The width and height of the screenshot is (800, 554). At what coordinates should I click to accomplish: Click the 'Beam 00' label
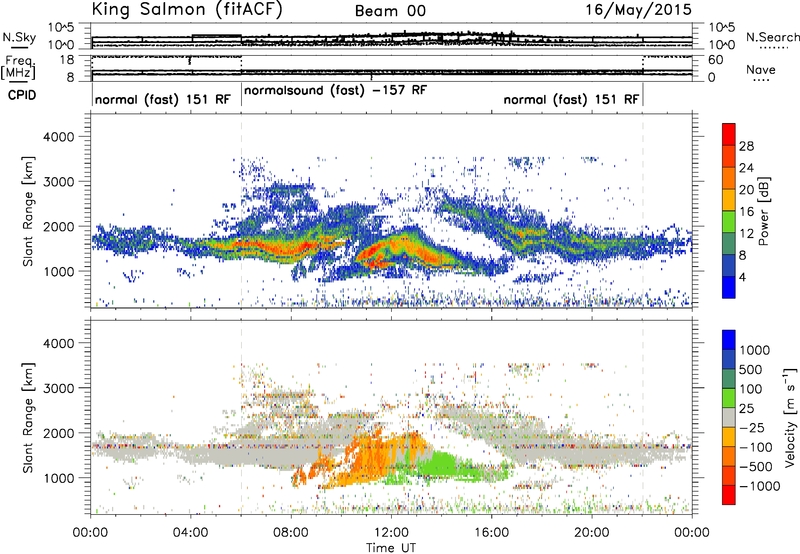pyautogui.click(x=390, y=11)
